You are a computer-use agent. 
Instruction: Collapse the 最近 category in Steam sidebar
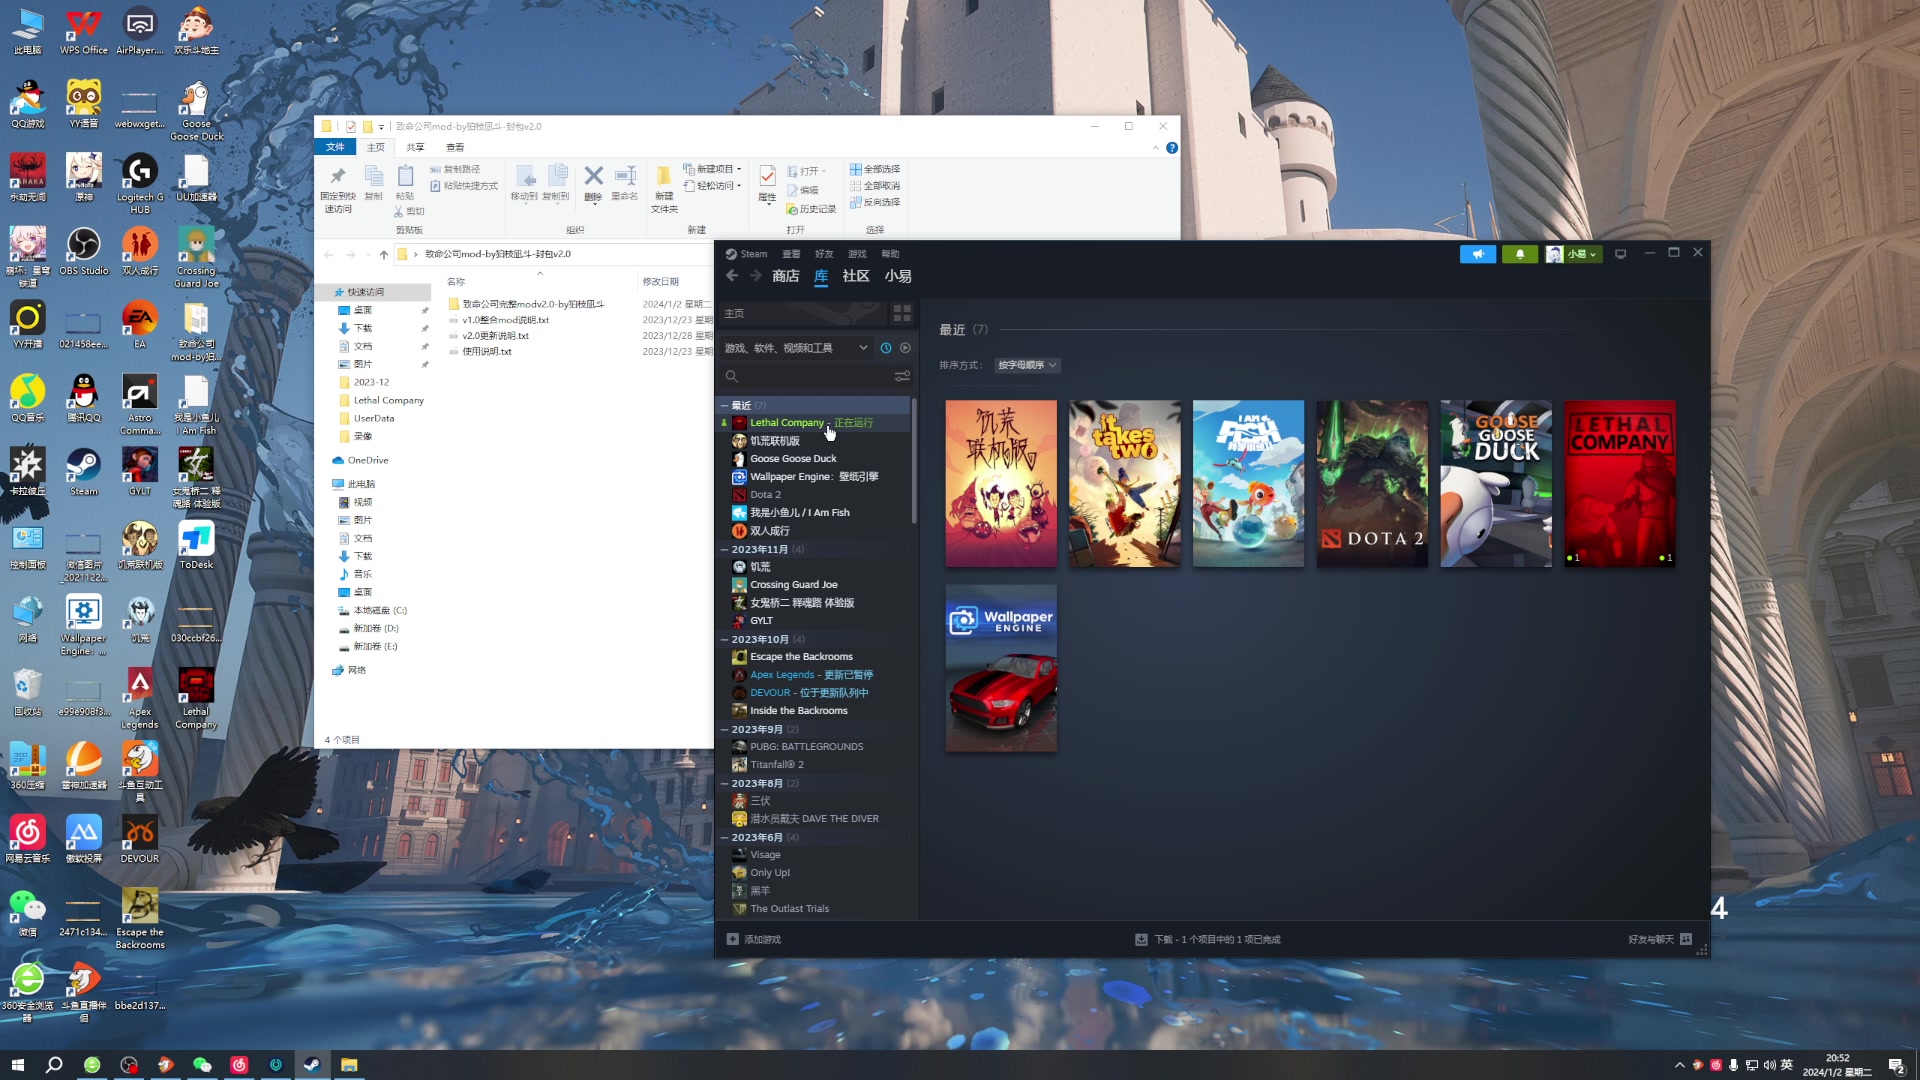(x=724, y=405)
